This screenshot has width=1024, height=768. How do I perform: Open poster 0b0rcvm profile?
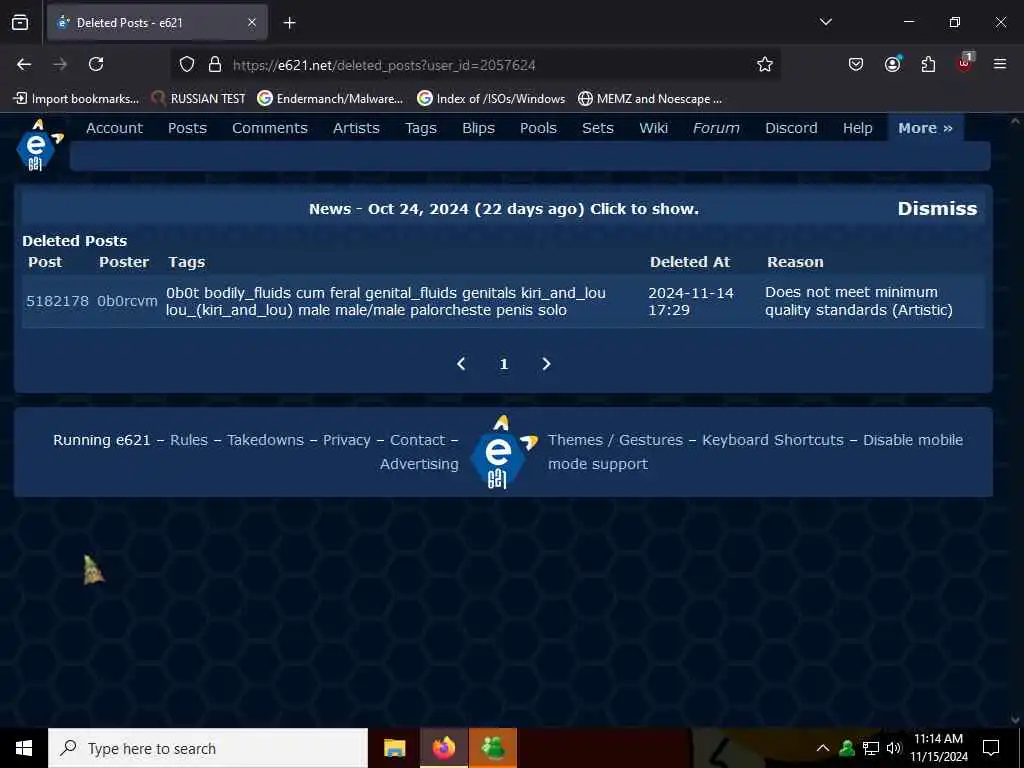click(x=127, y=301)
